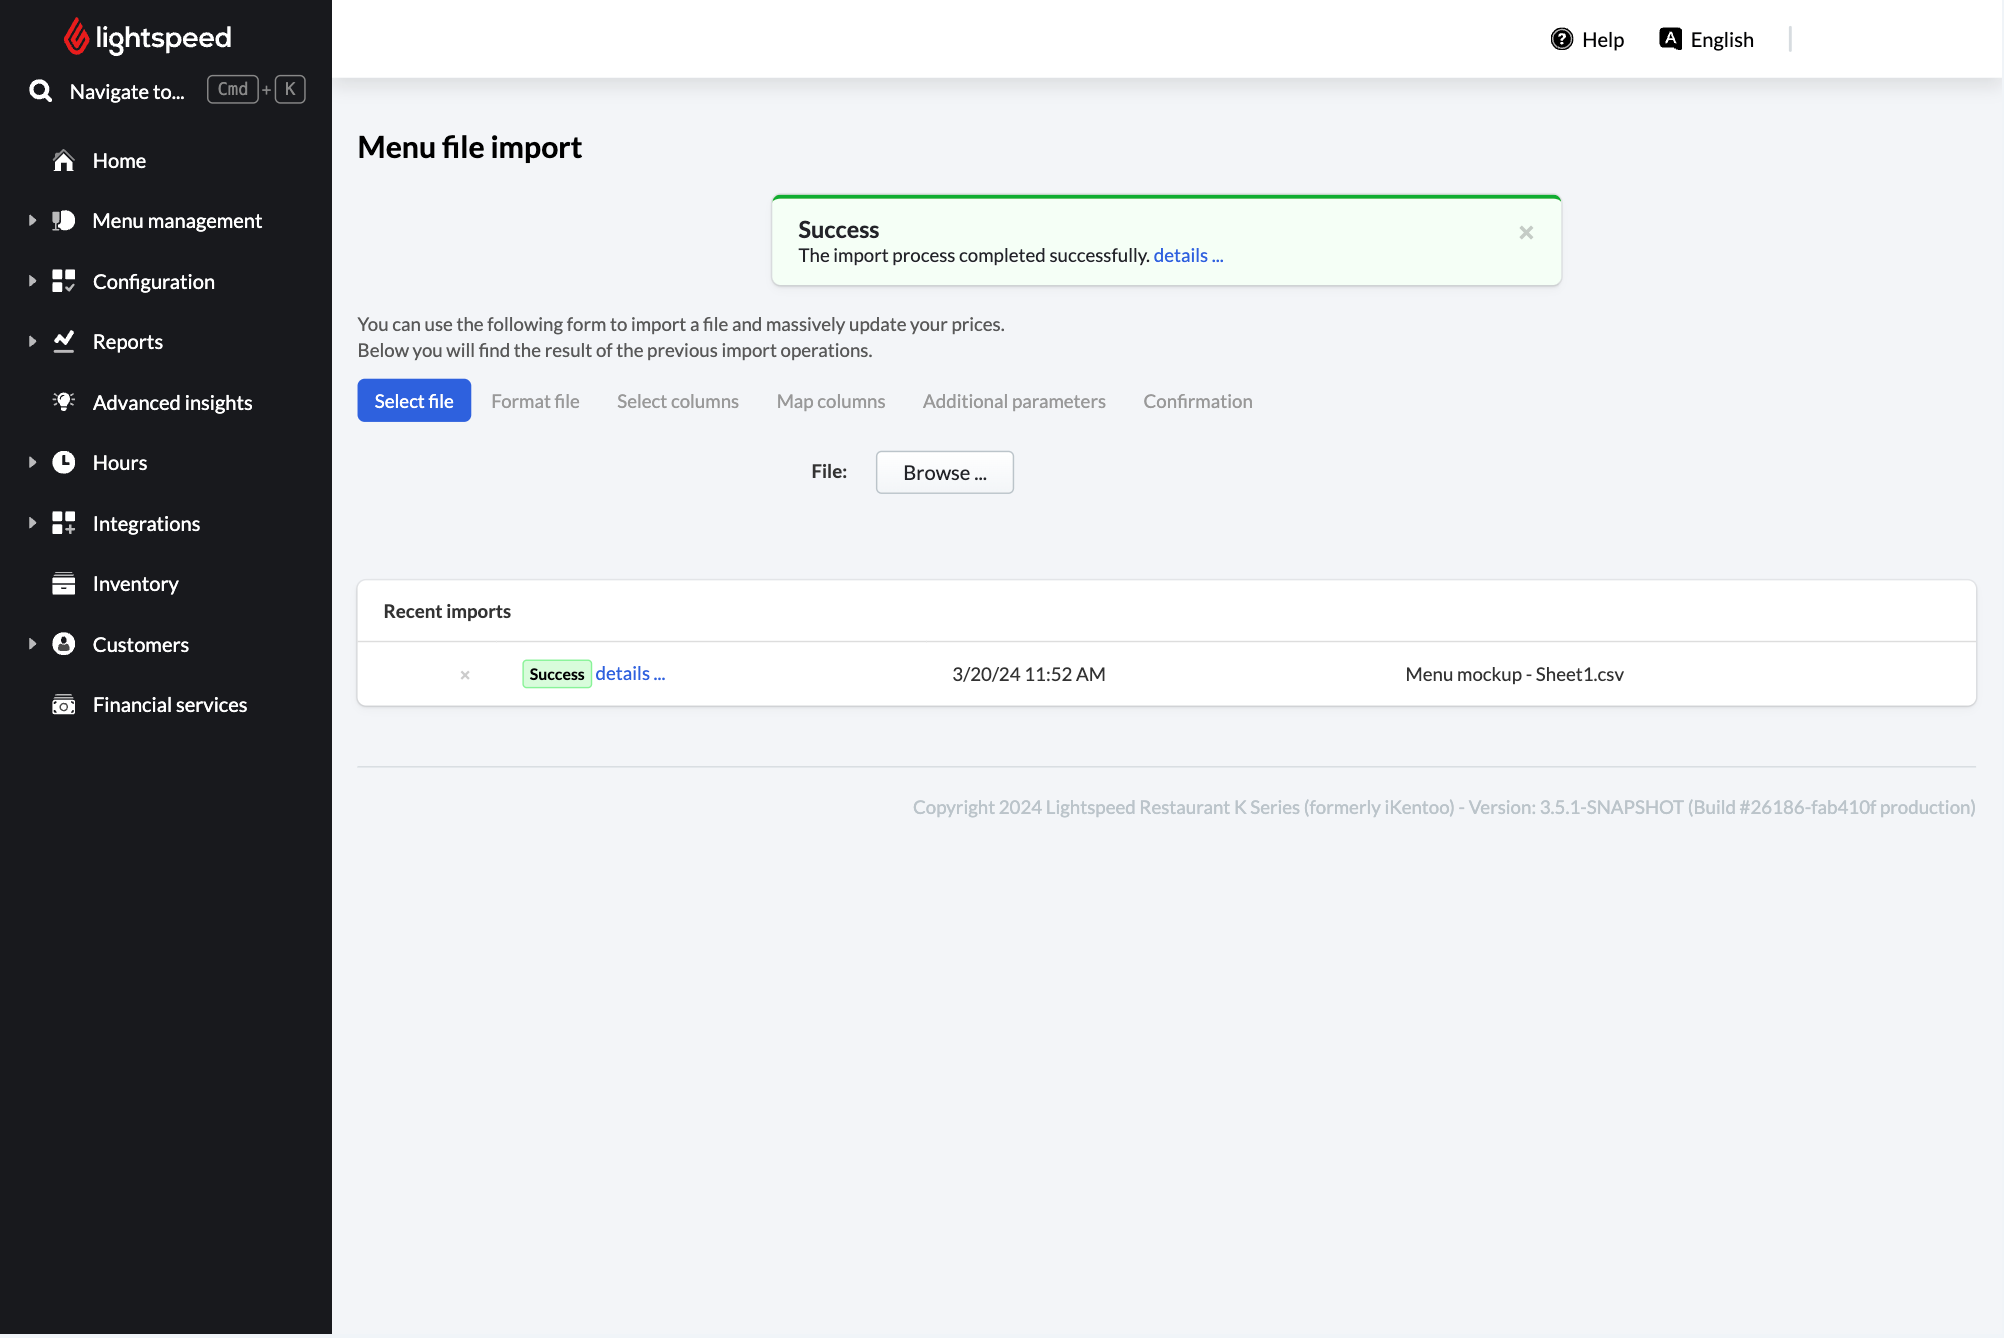2004x1338 pixels.
Task: Remove the Menu mockup import row
Action: [x=465, y=675]
